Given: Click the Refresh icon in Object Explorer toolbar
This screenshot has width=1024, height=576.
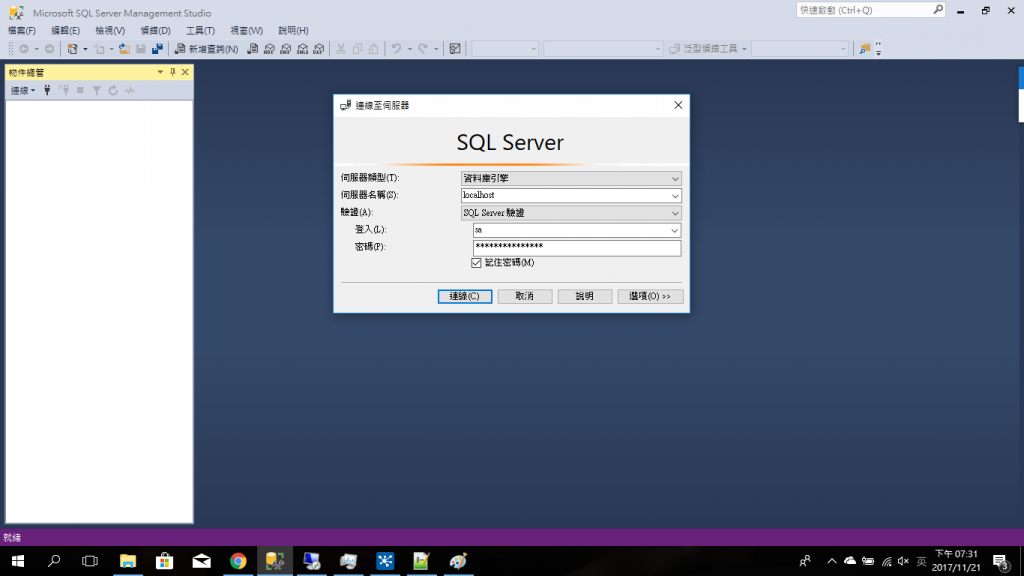Looking at the screenshot, I should [x=113, y=90].
